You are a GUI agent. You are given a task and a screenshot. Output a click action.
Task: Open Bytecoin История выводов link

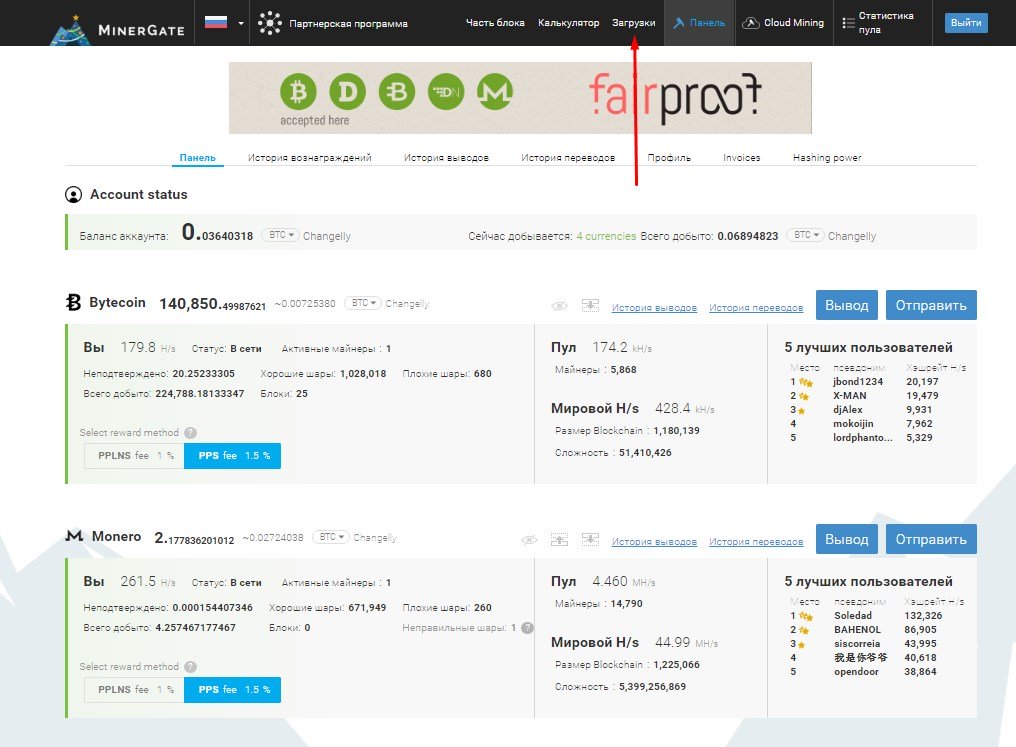(654, 308)
